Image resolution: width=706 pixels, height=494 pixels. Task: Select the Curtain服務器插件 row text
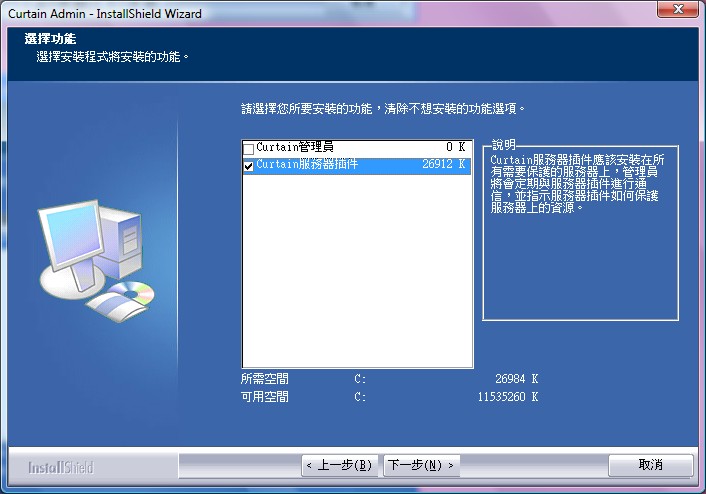click(x=307, y=164)
